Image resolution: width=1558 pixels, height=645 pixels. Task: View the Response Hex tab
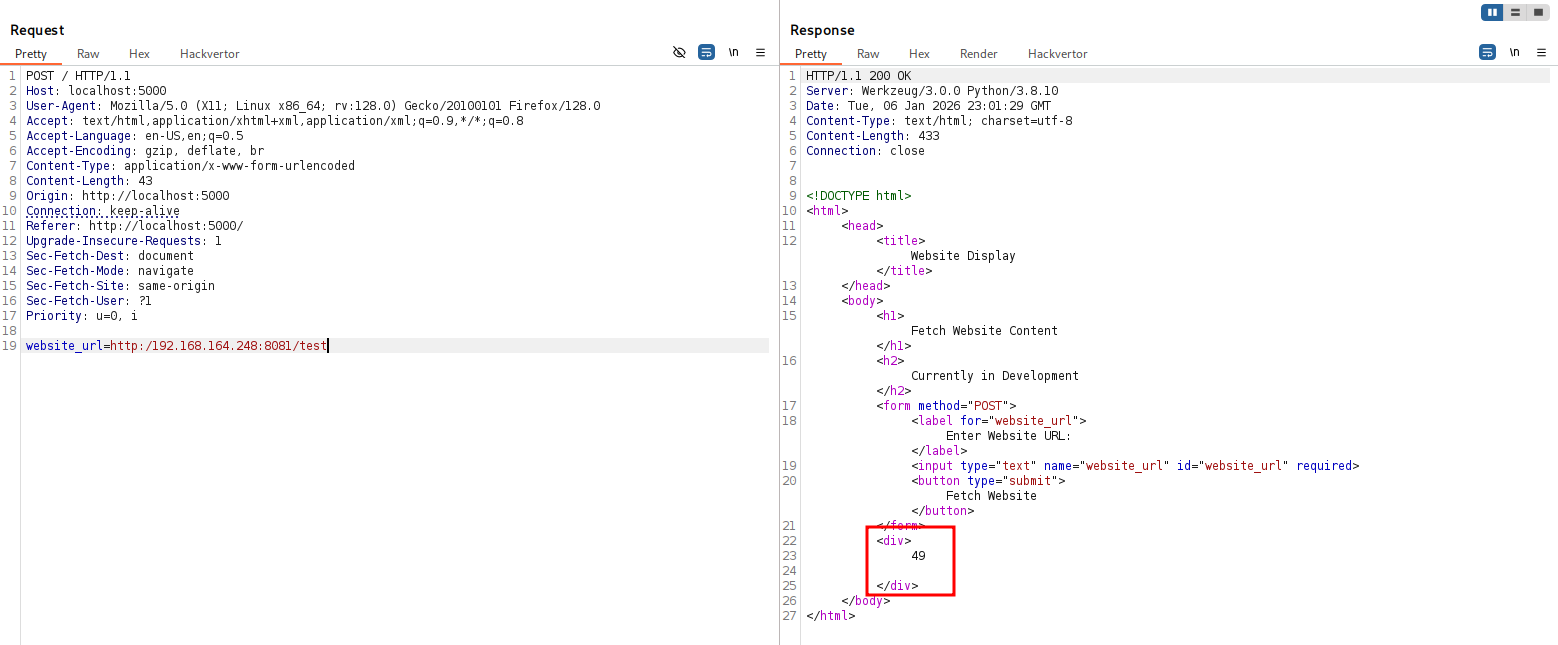[919, 54]
